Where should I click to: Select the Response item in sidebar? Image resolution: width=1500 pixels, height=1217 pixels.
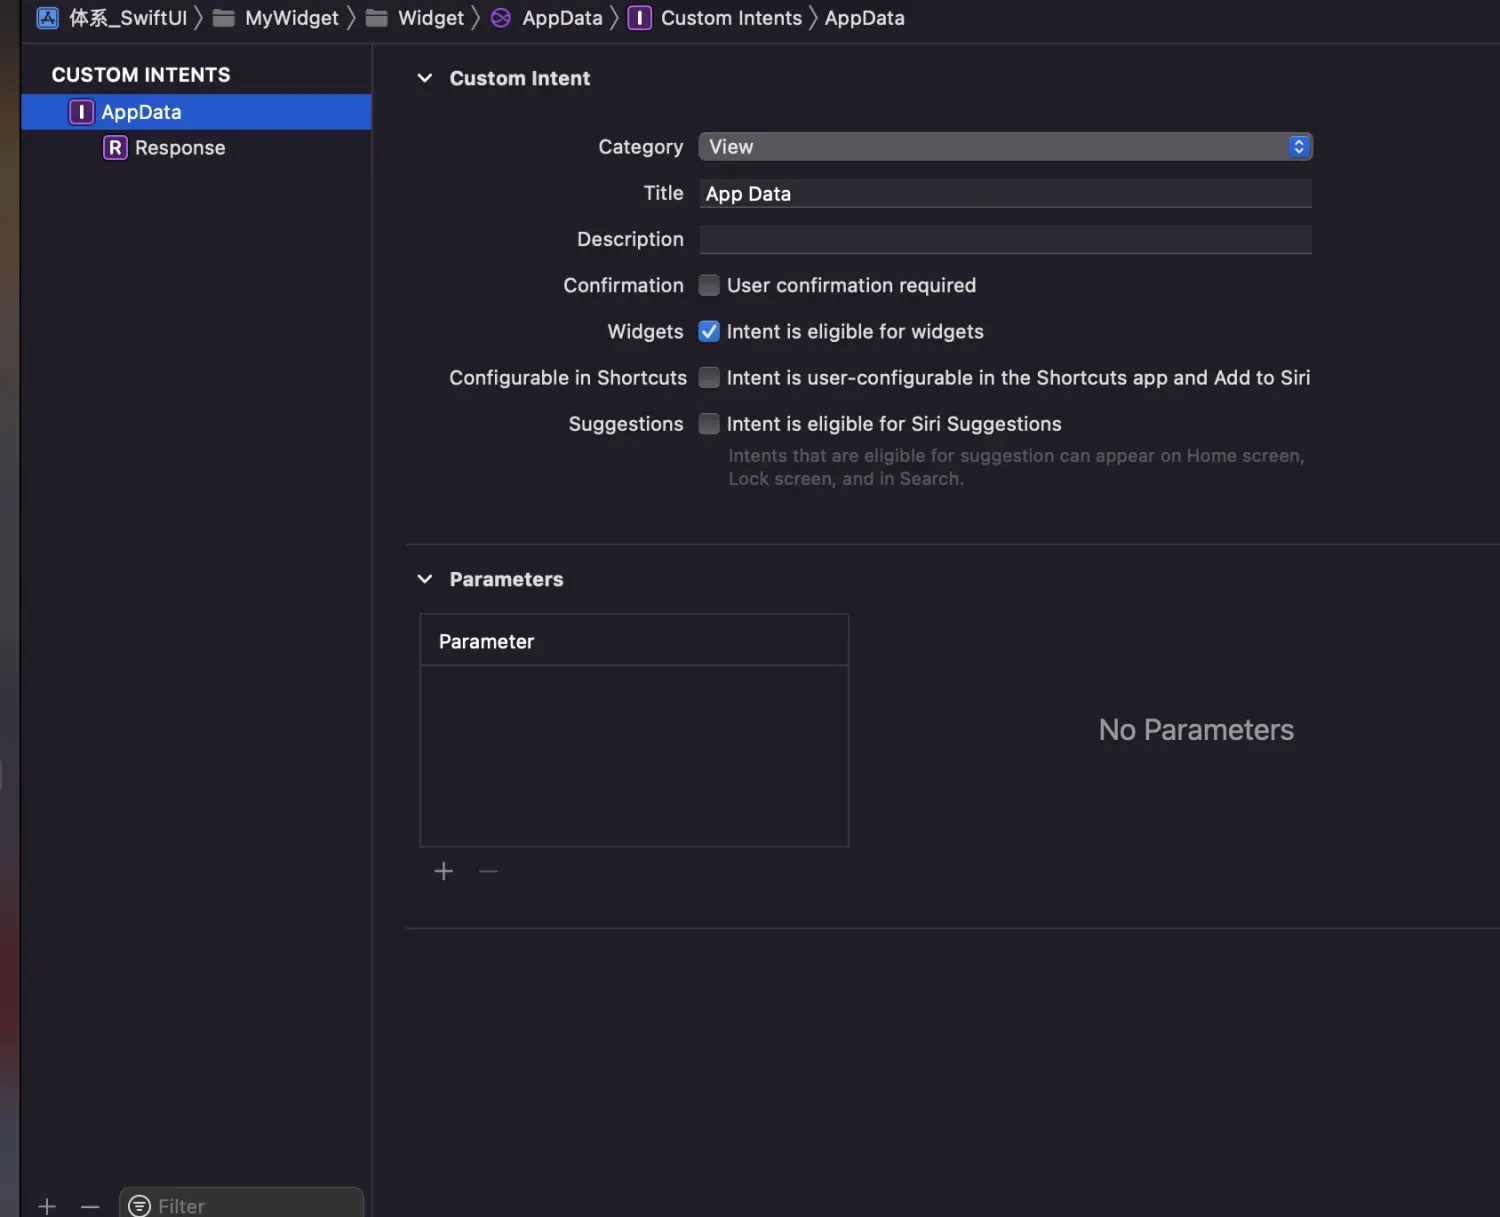tap(180, 148)
